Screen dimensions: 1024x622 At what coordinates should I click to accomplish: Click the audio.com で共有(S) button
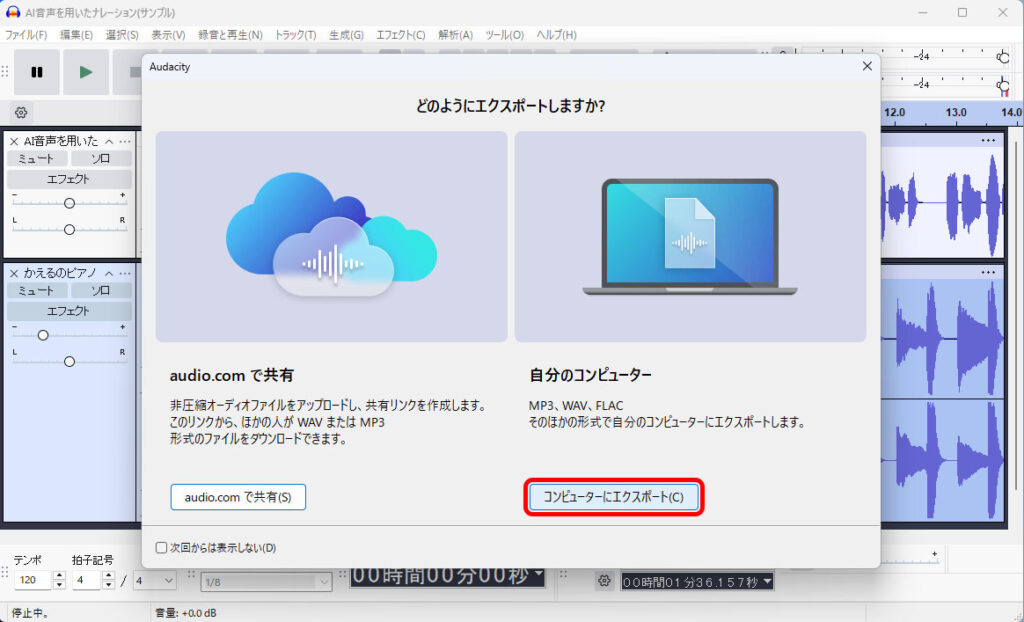(238, 497)
